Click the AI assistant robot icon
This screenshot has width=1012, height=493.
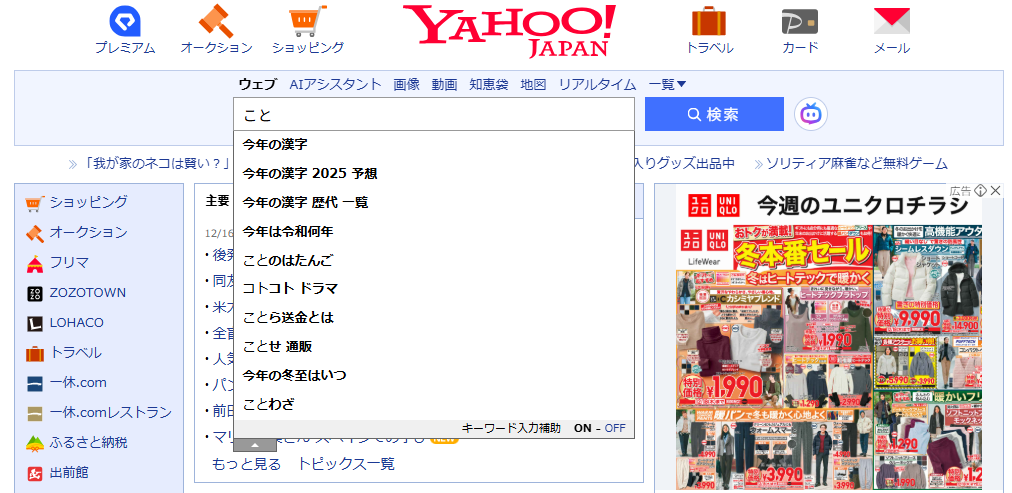[811, 114]
